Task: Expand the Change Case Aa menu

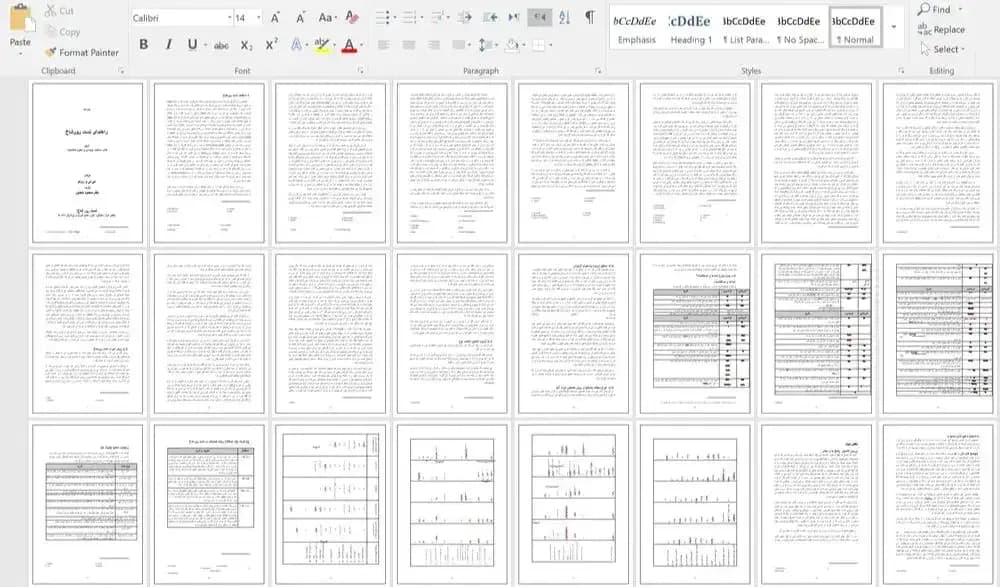Action: point(327,18)
